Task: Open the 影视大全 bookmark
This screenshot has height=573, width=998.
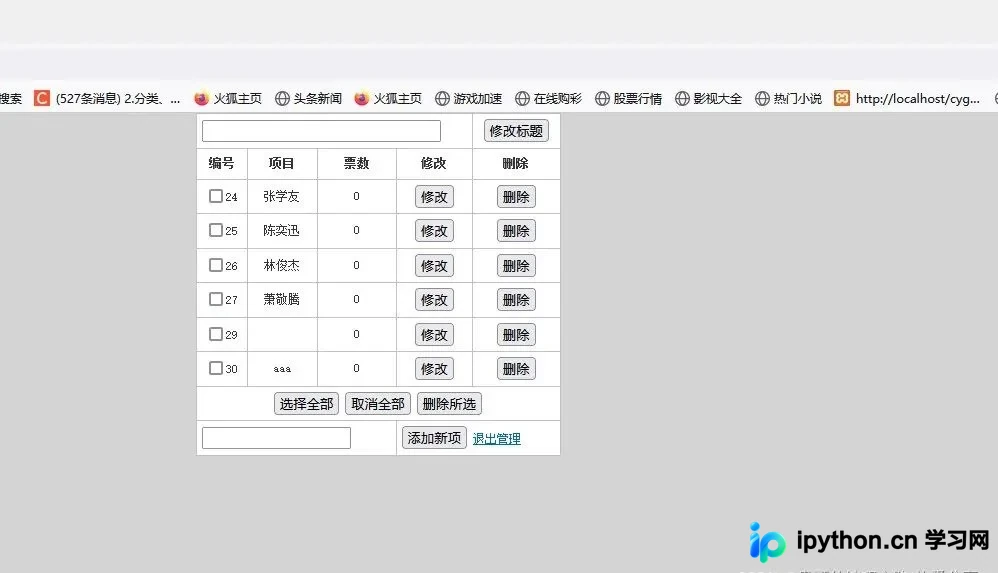Action: coord(708,98)
